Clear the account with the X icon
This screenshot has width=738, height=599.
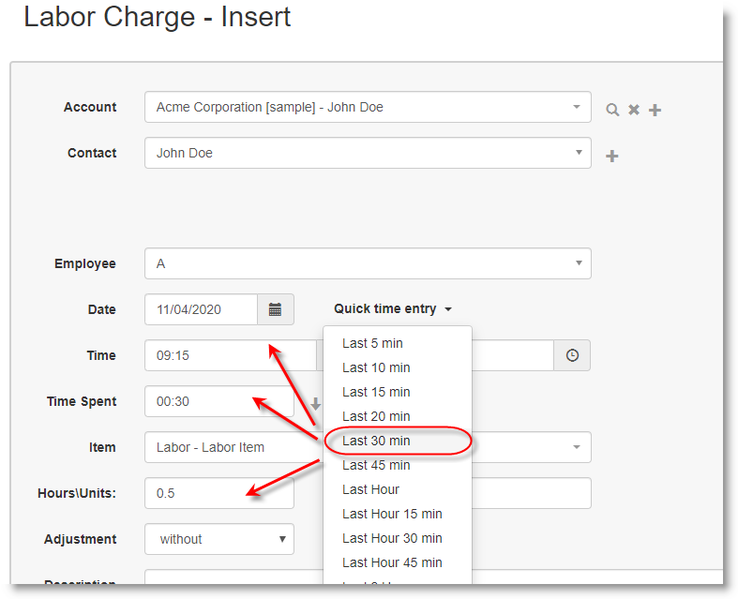(x=633, y=109)
